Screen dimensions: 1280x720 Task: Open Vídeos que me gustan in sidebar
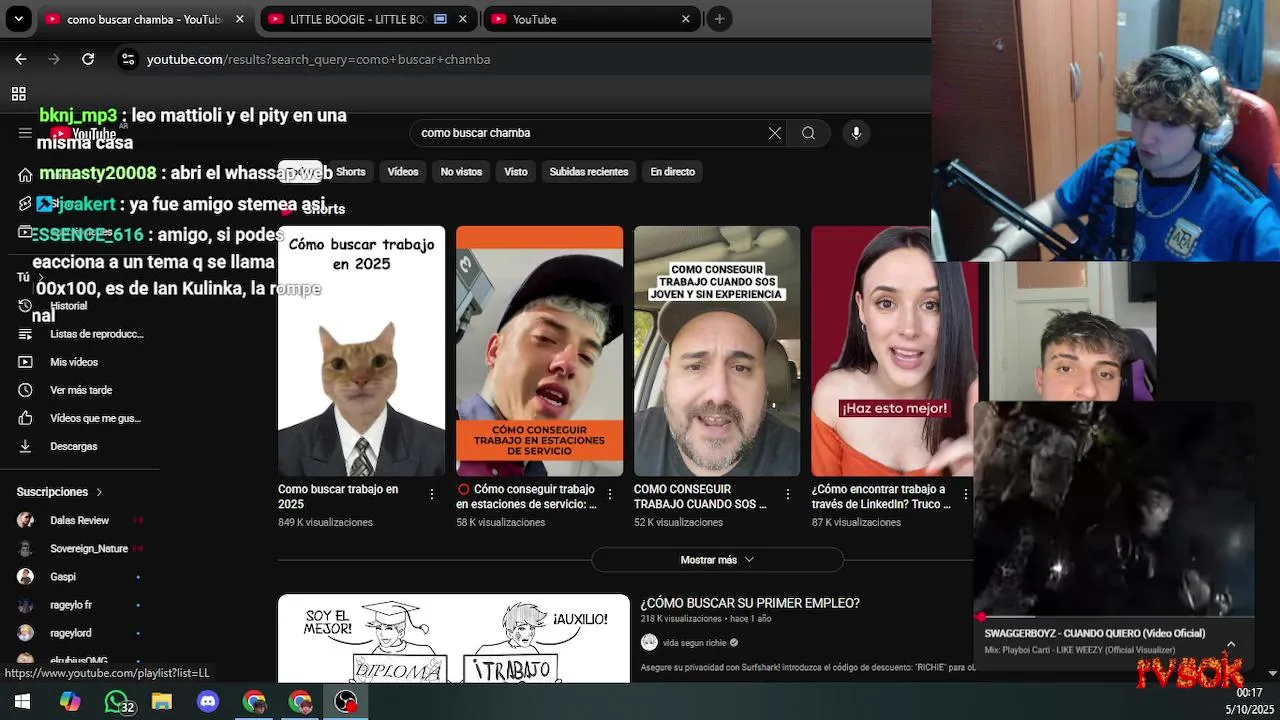96,418
